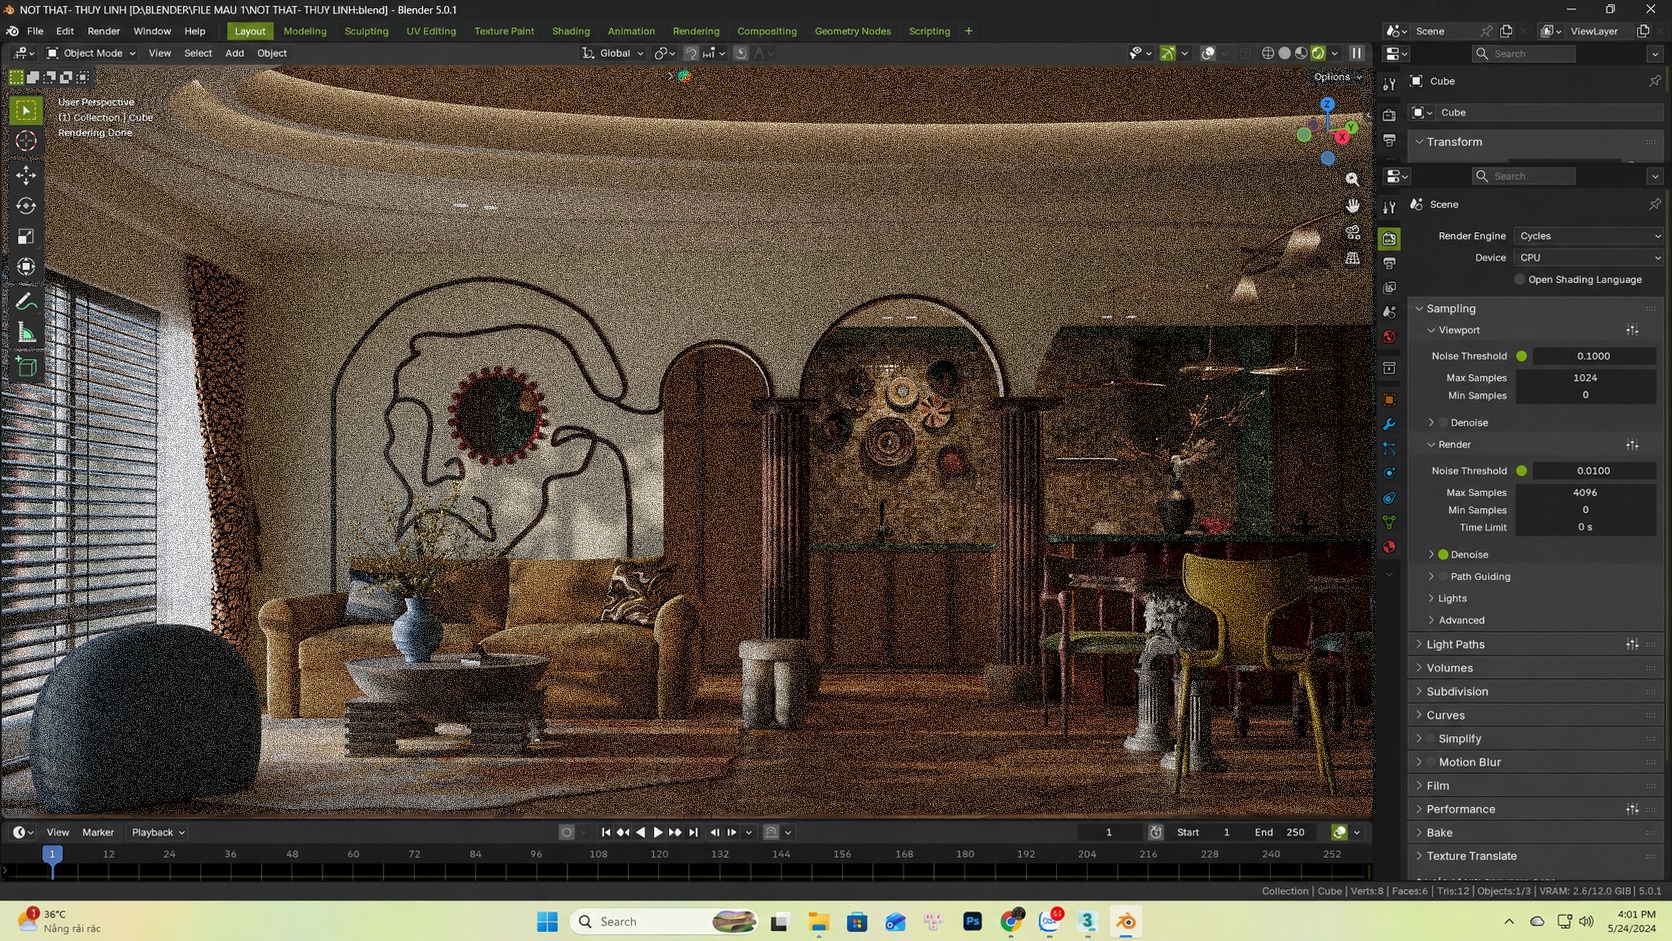Open the Material properties tab icon
Image resolution: width=1672 pixels, height=941 pixels.
[1389, 547]
